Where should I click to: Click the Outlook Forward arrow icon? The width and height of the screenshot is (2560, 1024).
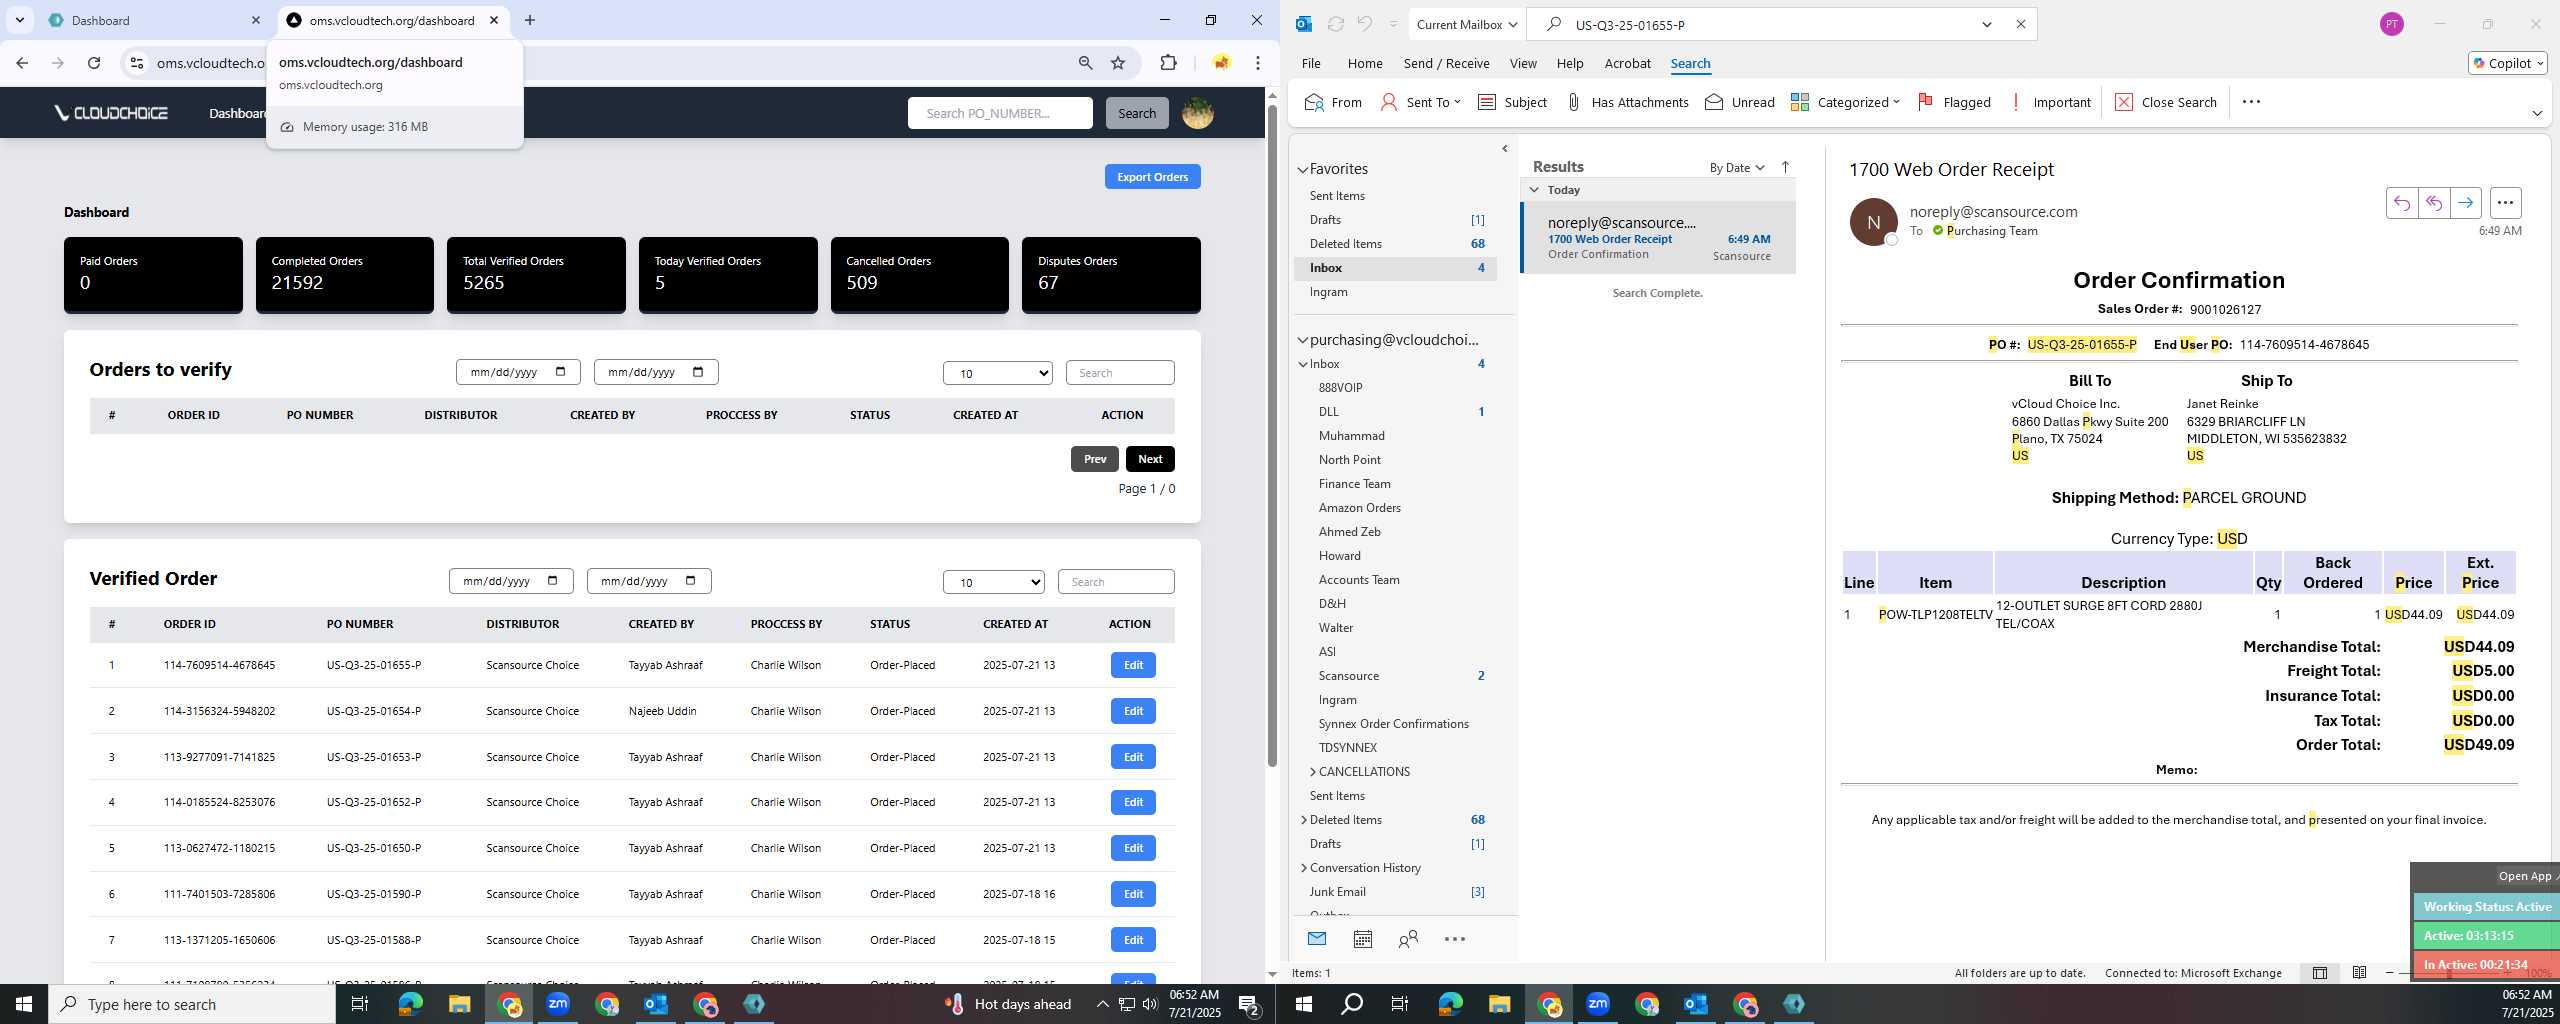2465,203
